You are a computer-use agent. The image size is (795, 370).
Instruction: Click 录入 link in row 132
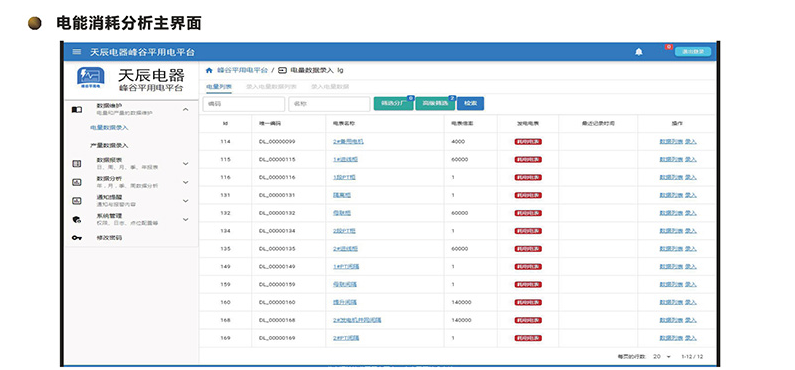(691, 213)
